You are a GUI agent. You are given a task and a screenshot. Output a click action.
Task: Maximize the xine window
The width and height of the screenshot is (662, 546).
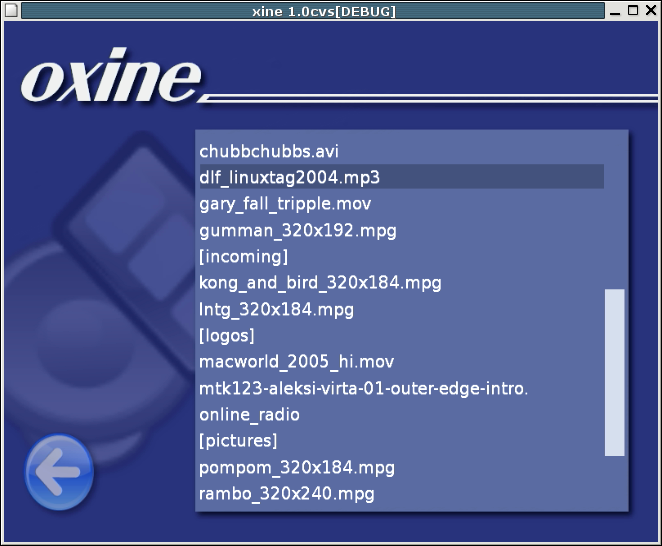point(633,11)
